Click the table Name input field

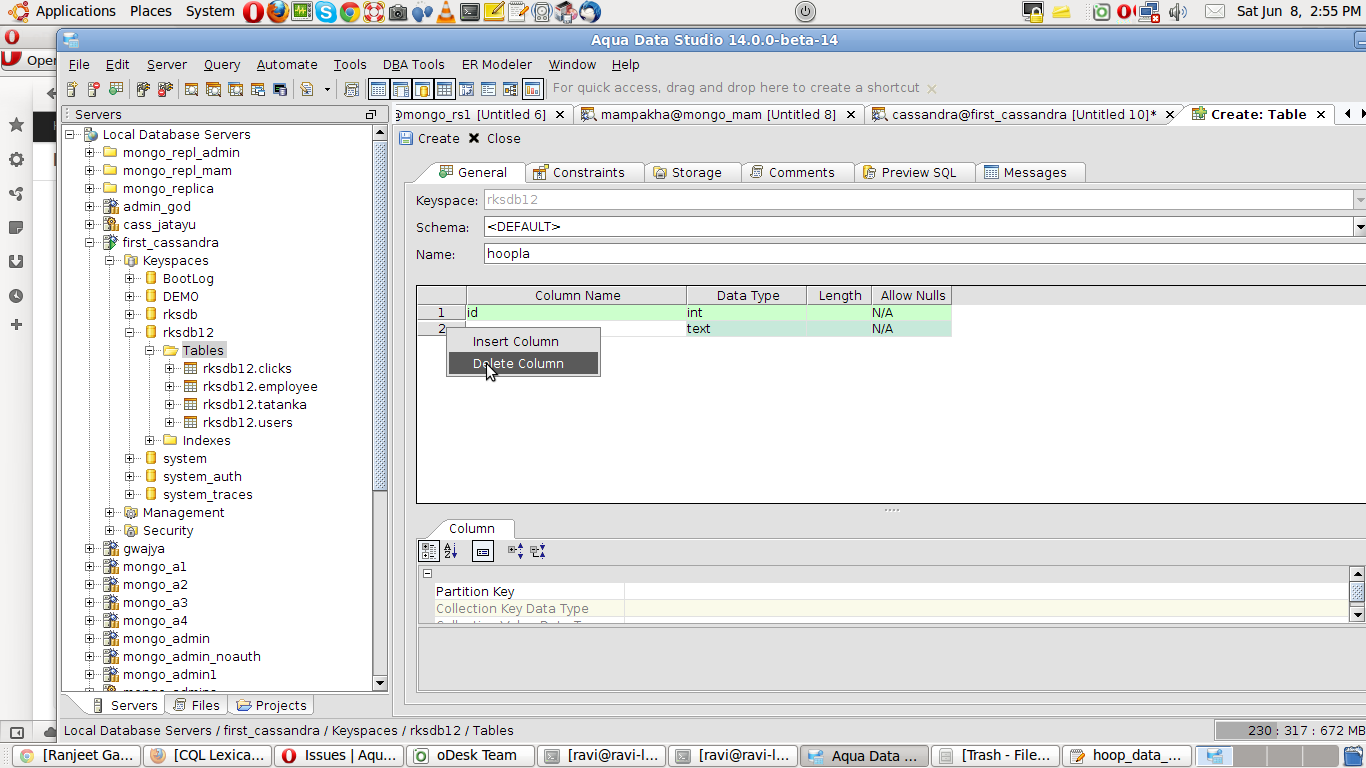[925, 254]
